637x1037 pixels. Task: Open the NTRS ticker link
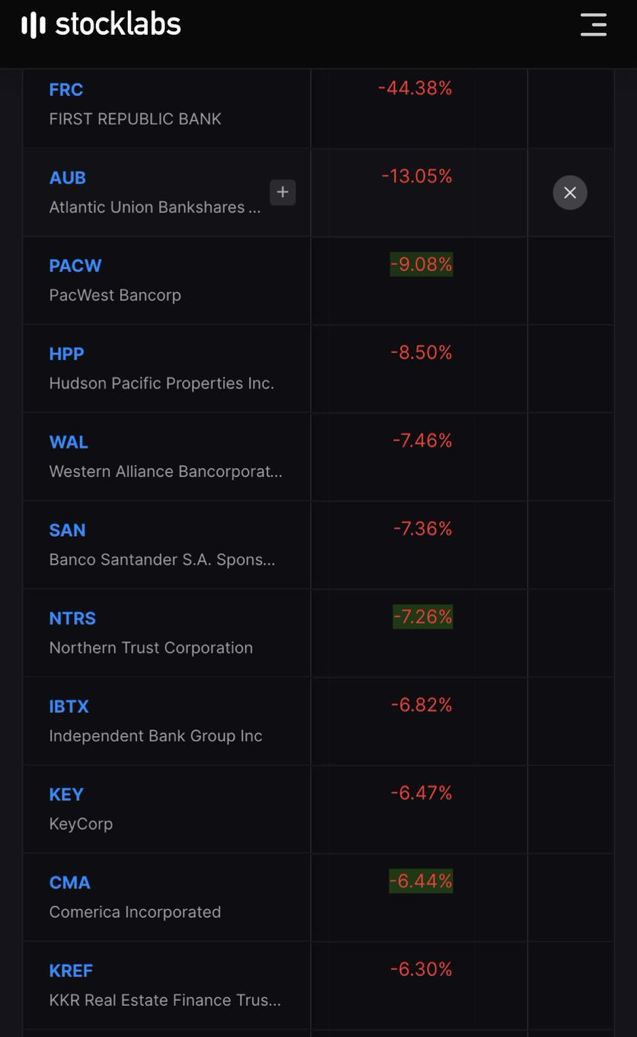coord(72,618)
